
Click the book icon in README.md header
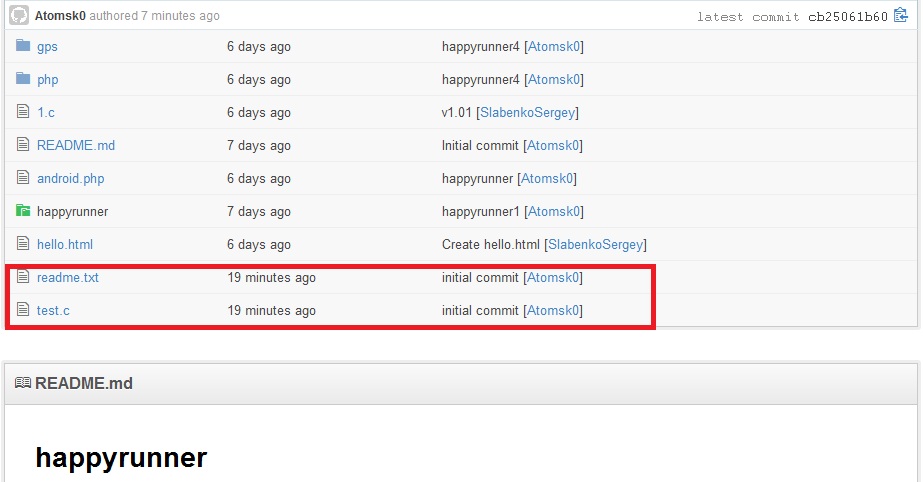coord(22,383)
